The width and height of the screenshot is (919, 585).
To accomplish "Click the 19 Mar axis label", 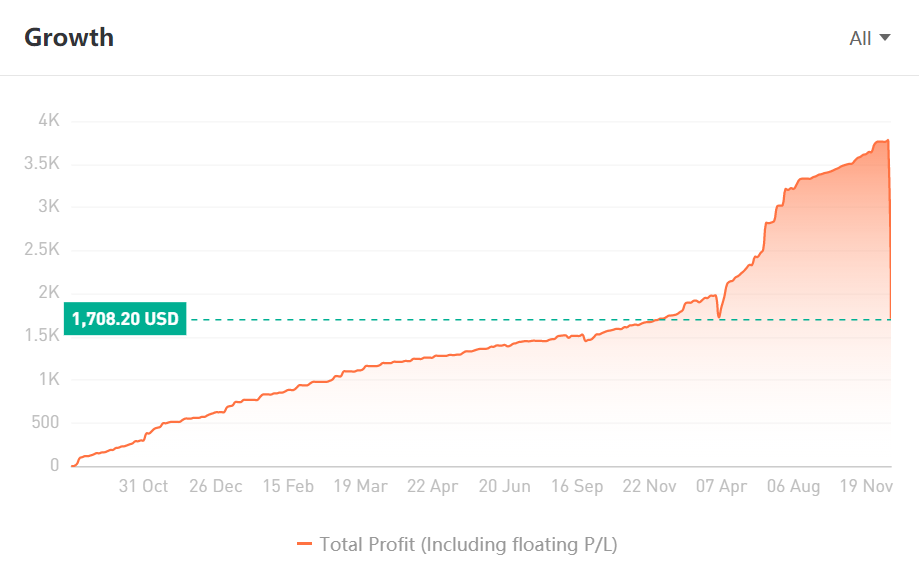I will (x=360, y=486).
